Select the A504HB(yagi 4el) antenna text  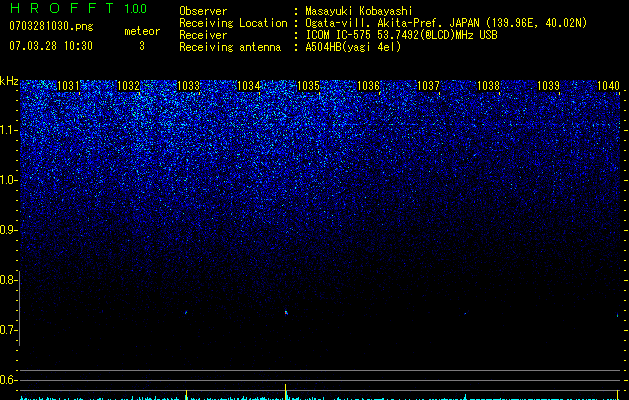pyautogui.click(x=353, y=47)
